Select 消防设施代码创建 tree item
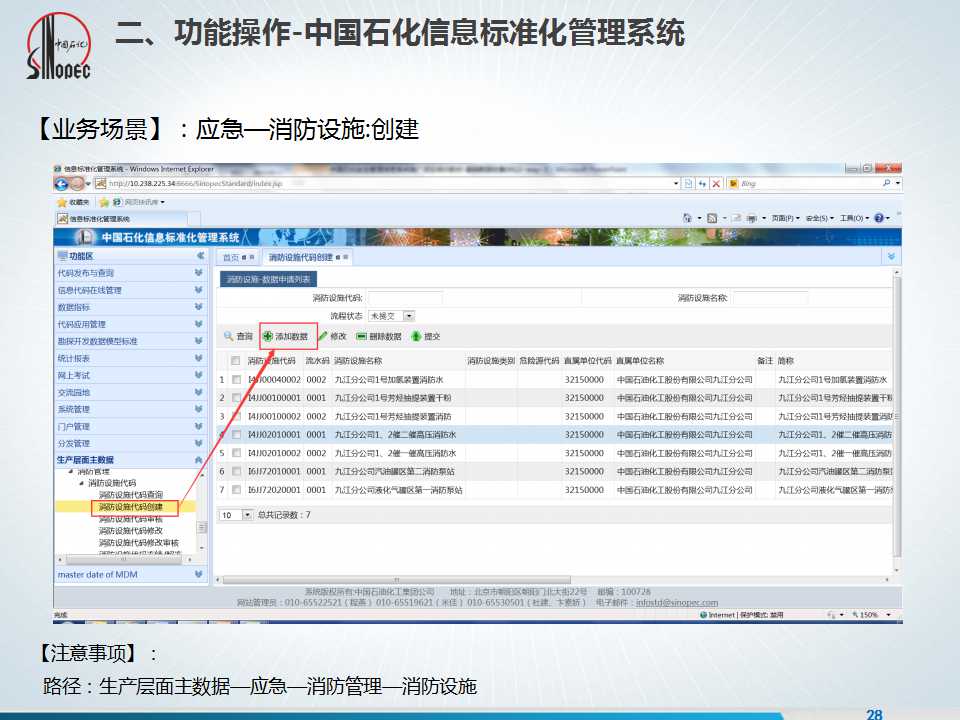The width and height of the screenshot is (960, 720). point(131,507)
